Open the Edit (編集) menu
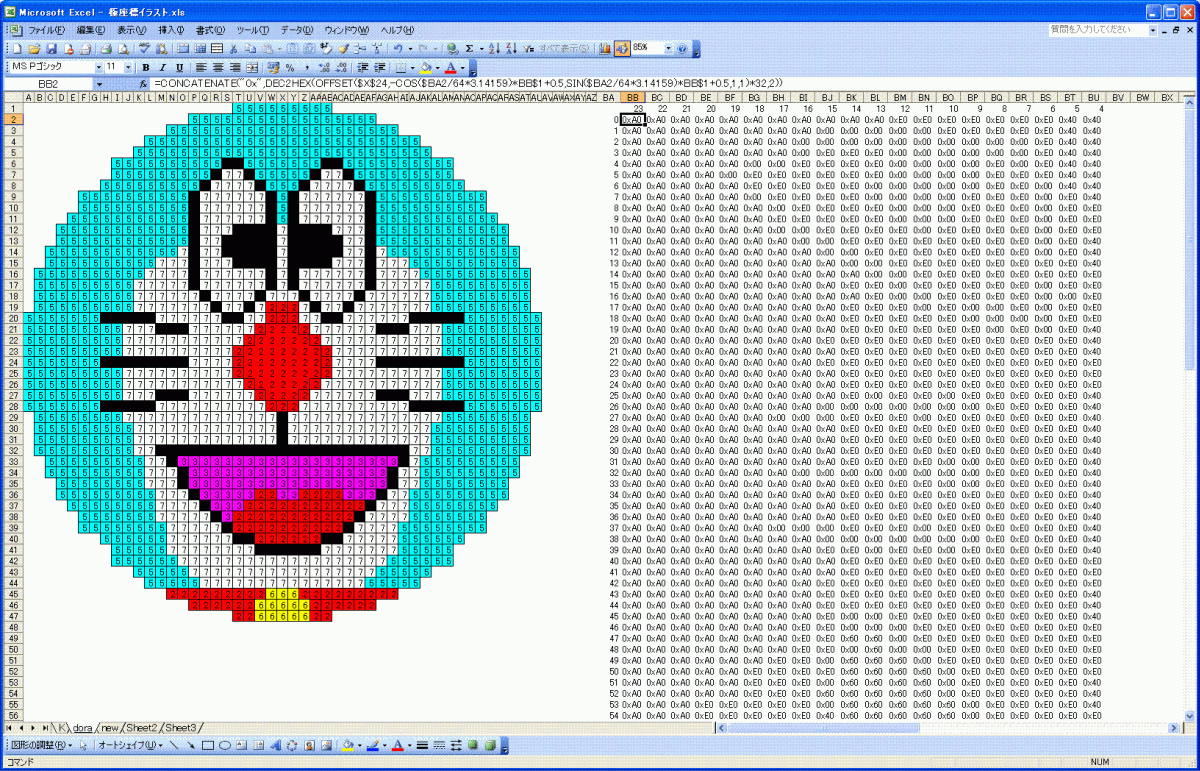 (91, 30)
